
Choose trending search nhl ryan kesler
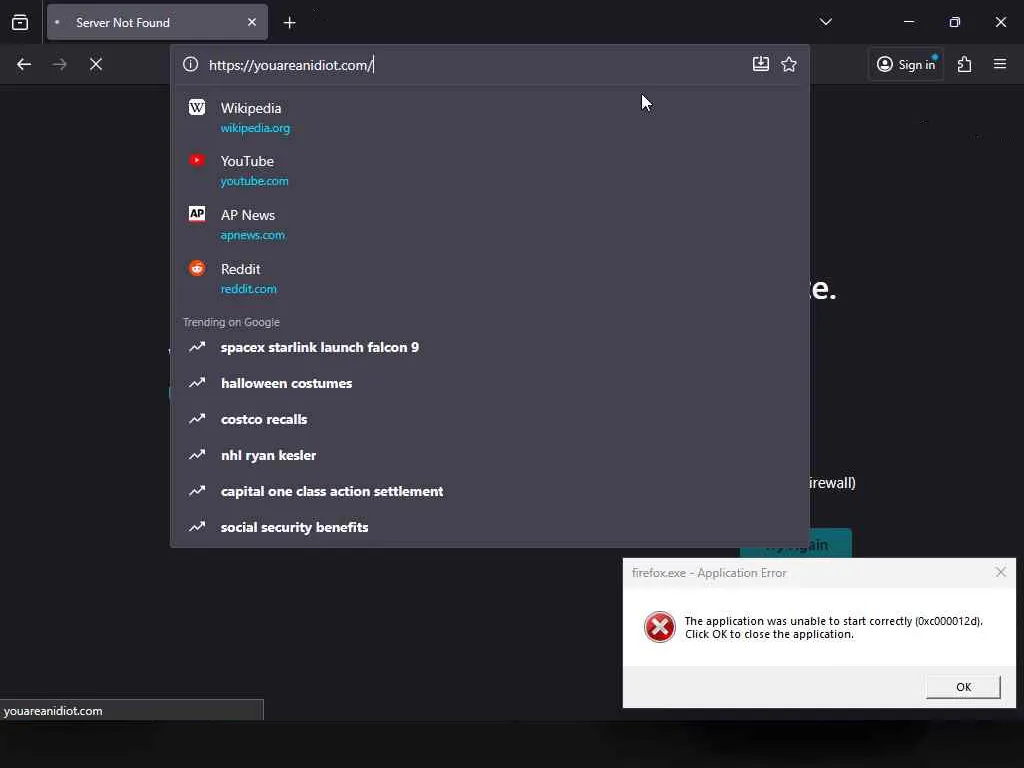tap(490, 455)
